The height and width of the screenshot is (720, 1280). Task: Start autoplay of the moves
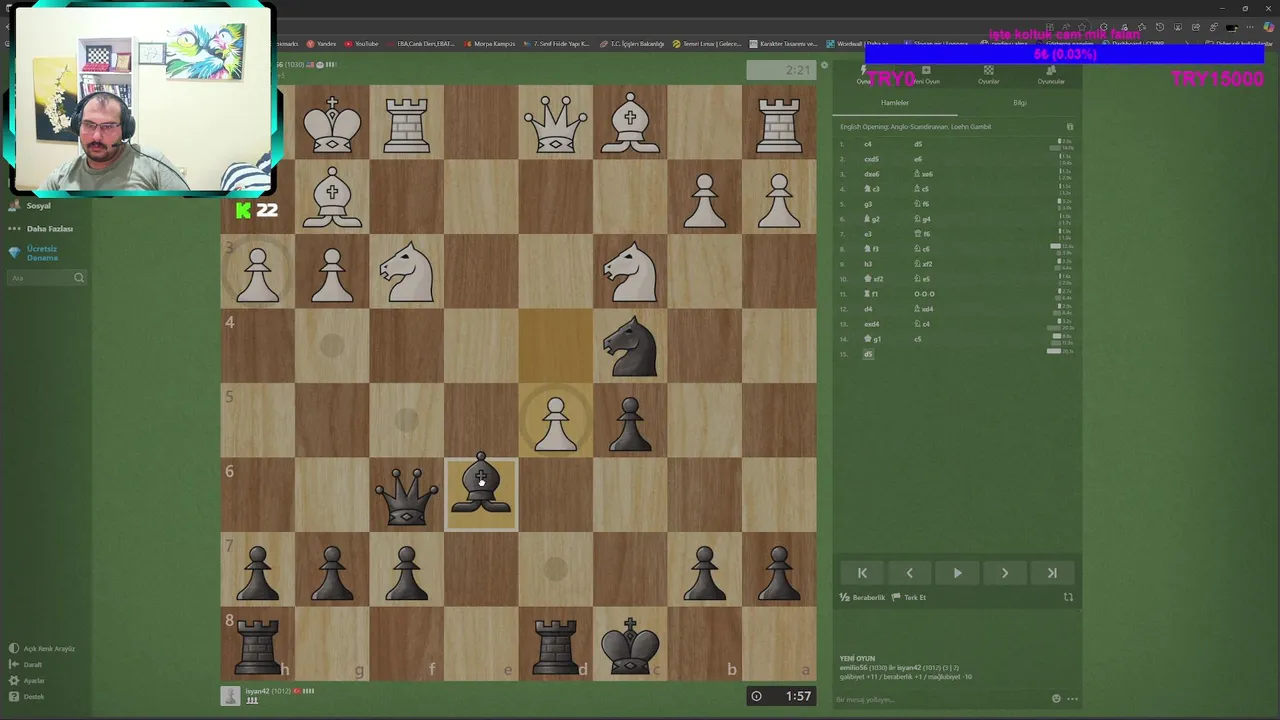click(957, 573)
